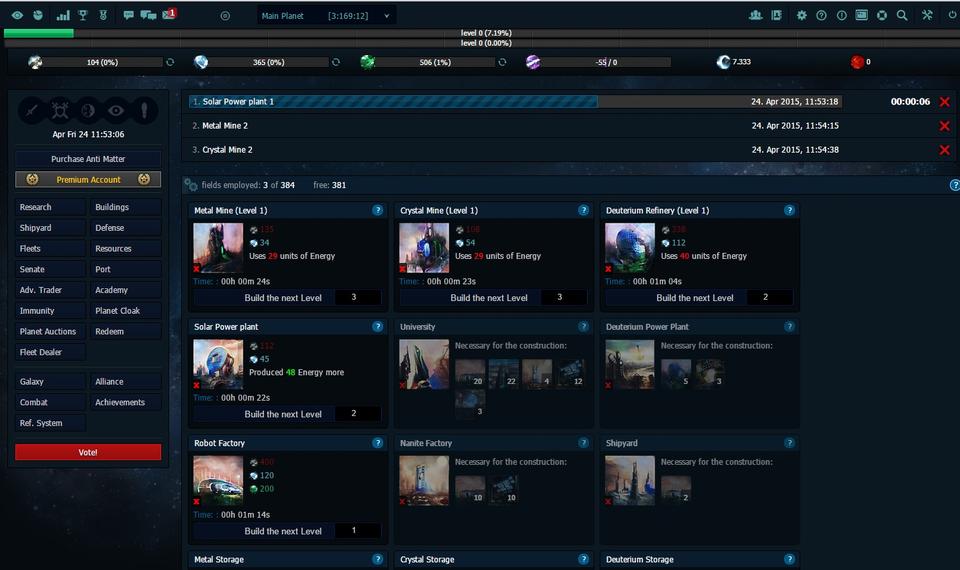Viewport: 960px width, 570px height.
Task: Build the next level of Robot Factory
Action: [x=283, y=531]
